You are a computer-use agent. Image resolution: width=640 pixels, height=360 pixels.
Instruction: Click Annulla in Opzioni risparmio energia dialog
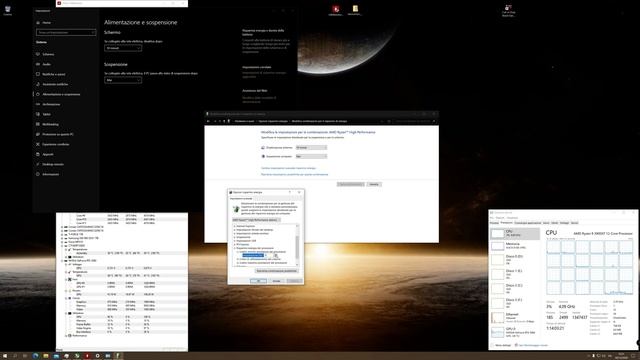point(276,281)
